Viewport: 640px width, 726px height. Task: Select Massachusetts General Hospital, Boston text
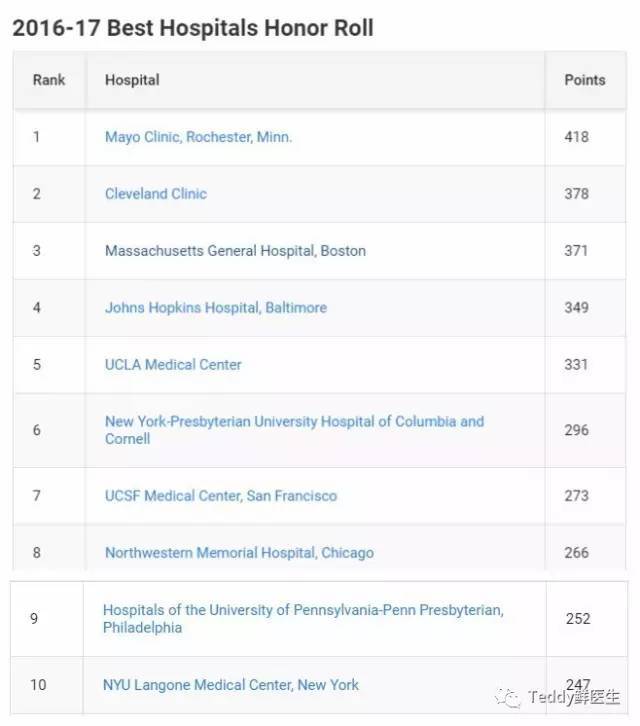coord(235,251)
